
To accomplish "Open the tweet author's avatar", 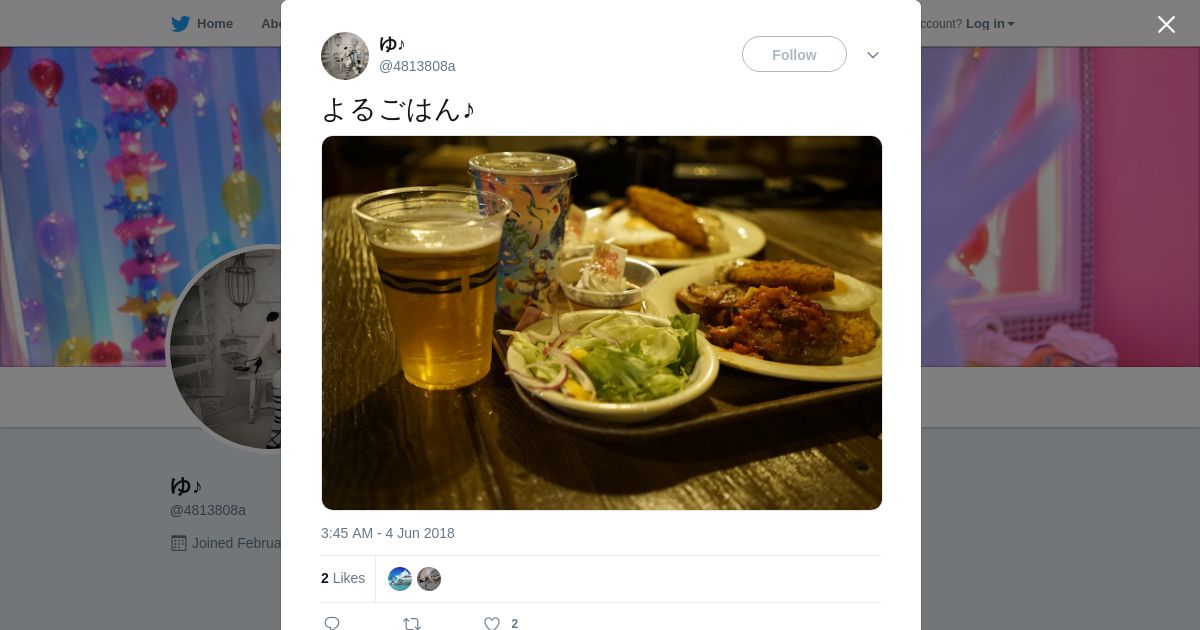I will point(345,56).
